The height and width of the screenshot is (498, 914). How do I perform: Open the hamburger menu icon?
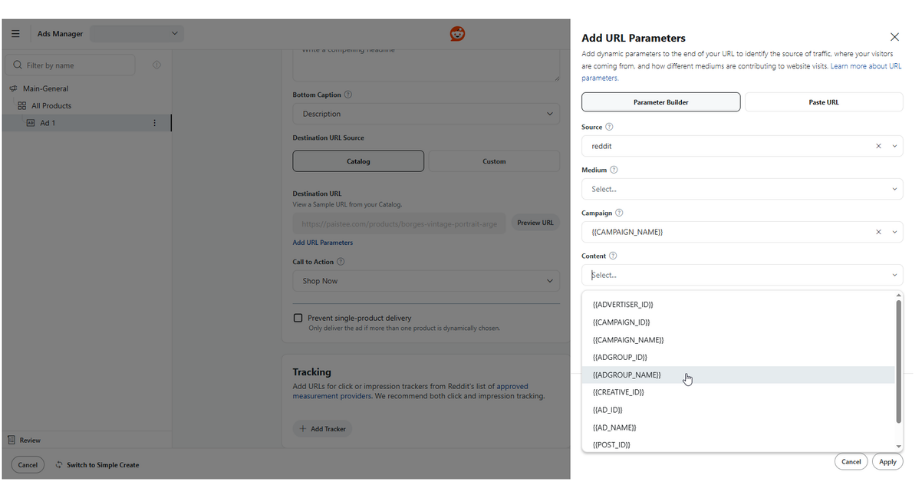click(x=16, y=34)
